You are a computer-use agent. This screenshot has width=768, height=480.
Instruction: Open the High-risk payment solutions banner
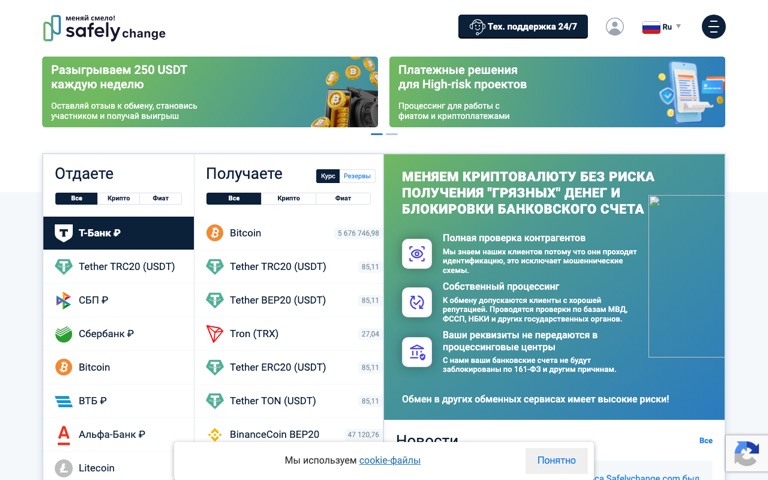click(557, 92)
